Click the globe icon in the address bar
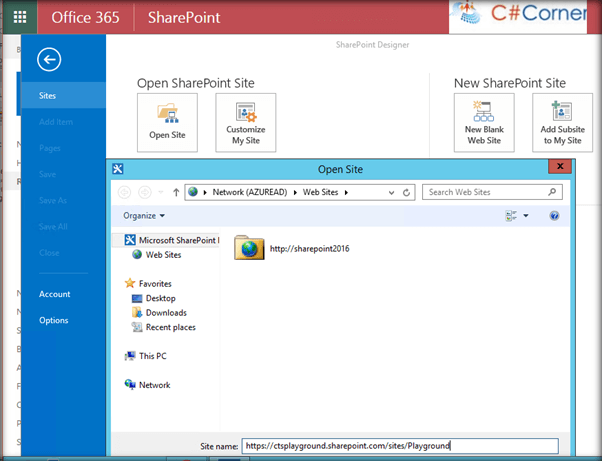The width and height of the screenshot is (602, 461). click(x=193, y=192)
